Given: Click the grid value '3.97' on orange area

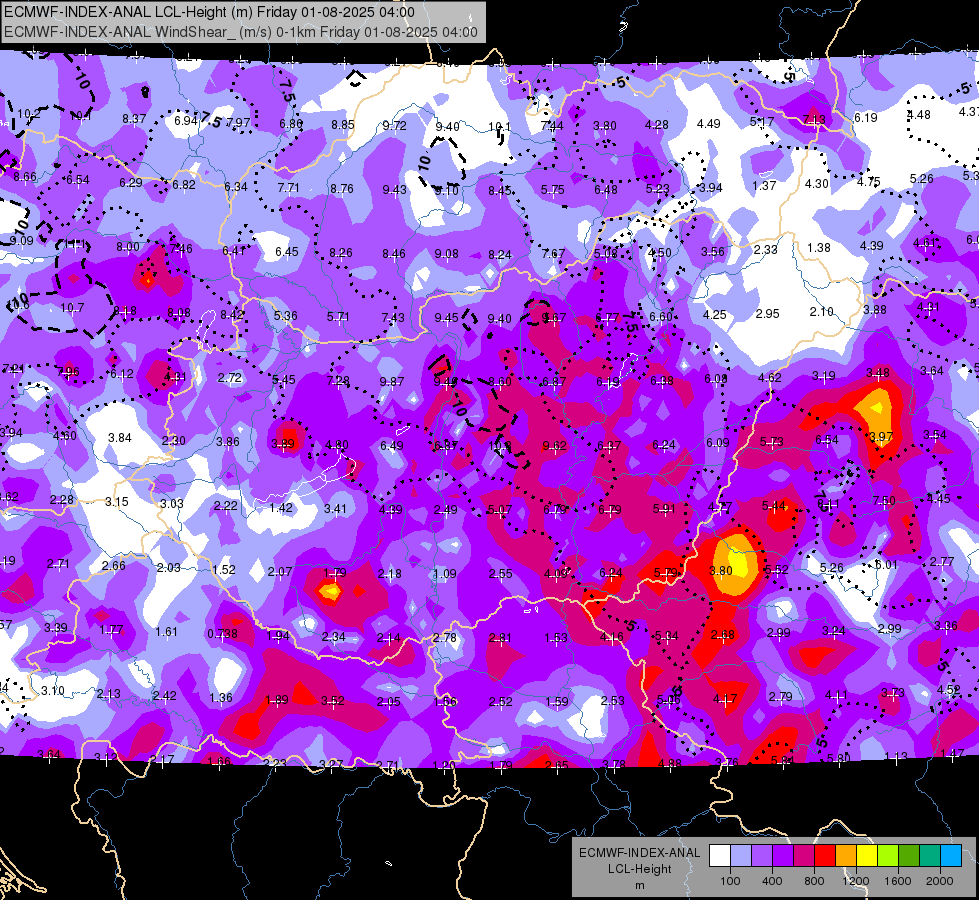Looking at the screenshot, I should (x=881, y=436).
